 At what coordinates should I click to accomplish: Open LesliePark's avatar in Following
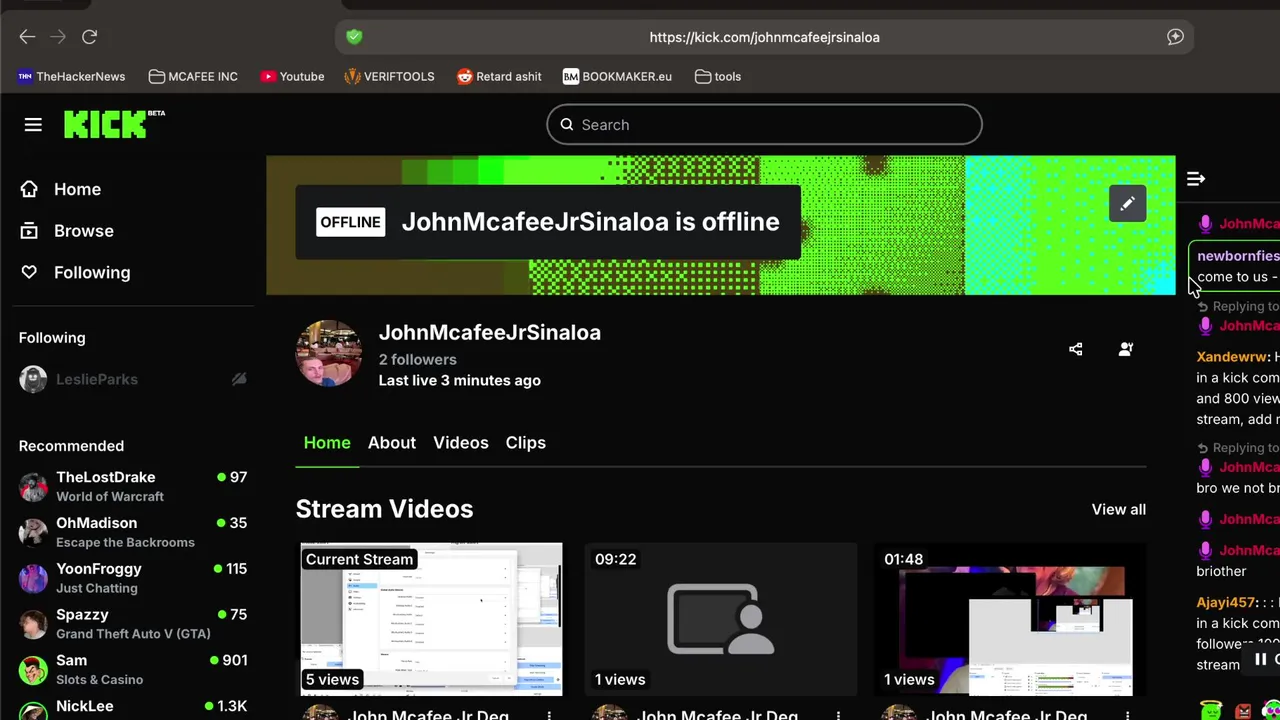click(x=33, y=379)
